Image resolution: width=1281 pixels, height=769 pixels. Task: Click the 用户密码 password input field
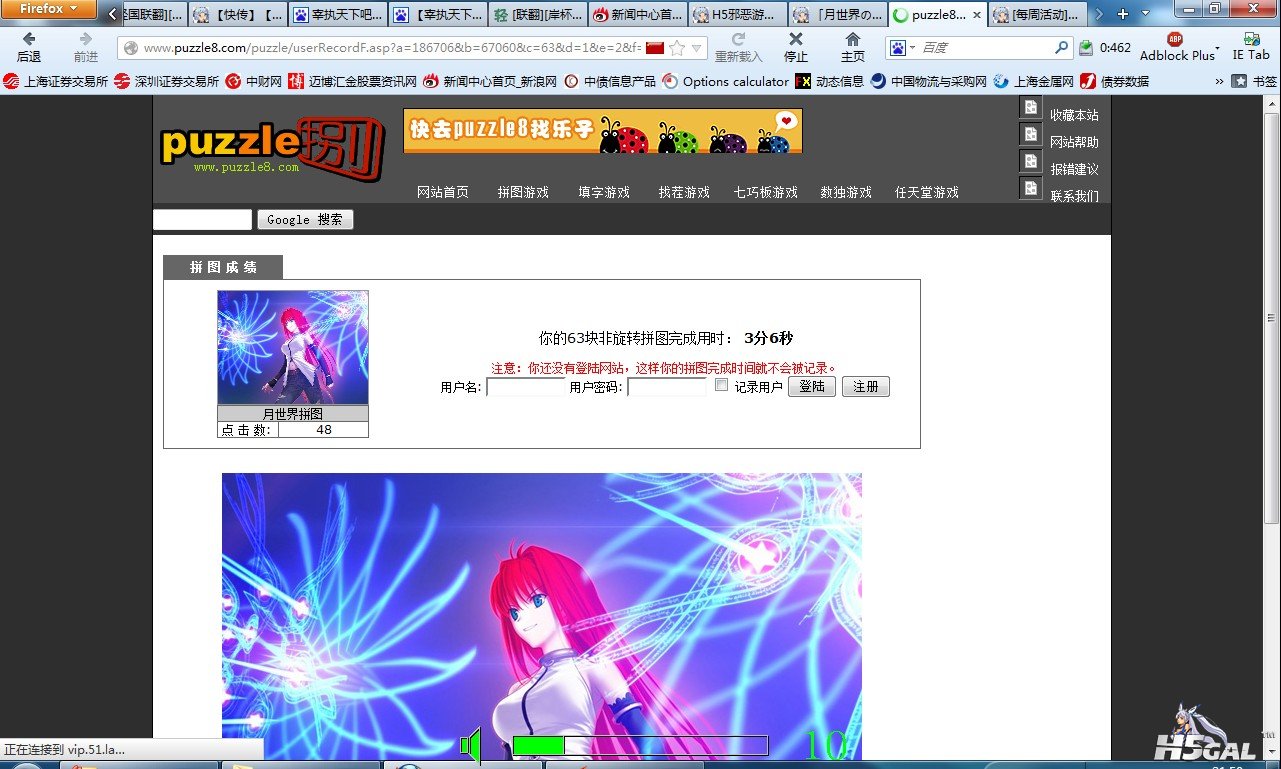[667, 387]
